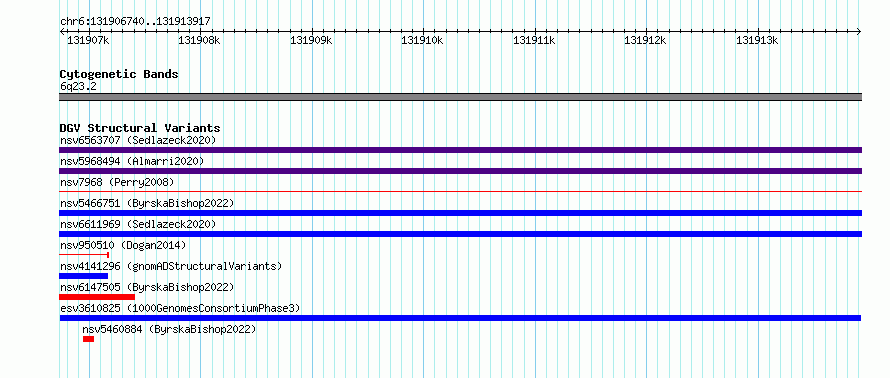
Task: Click the 131913k ruler tick label
Action: point(758,40)
